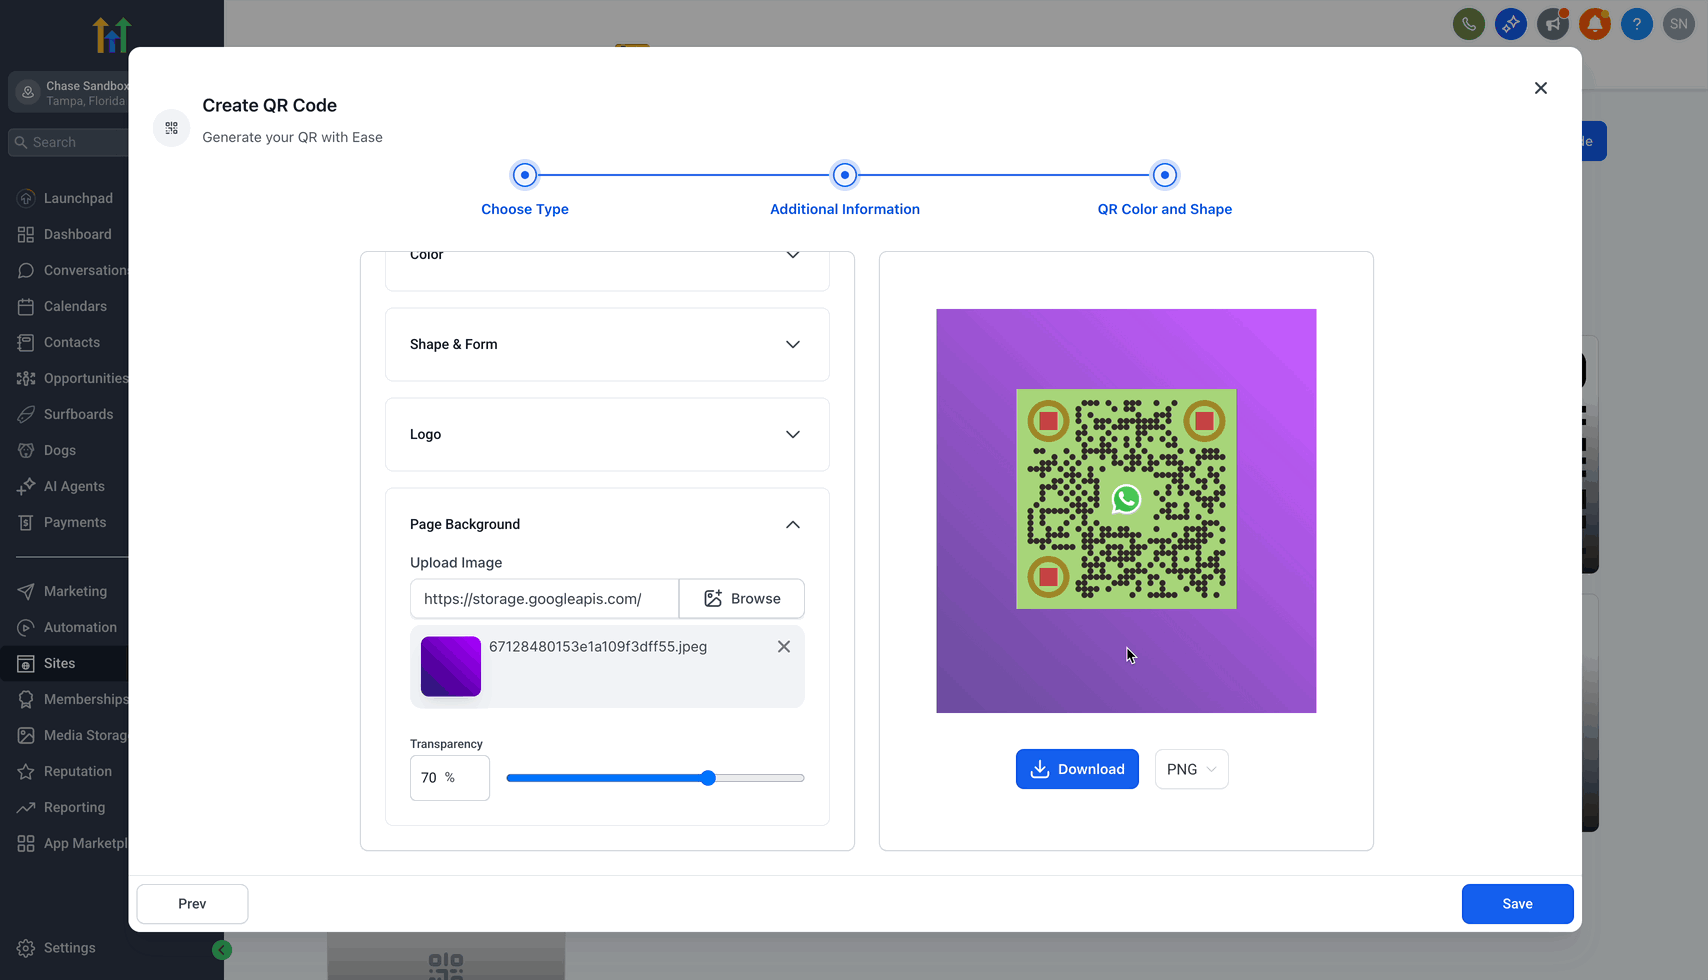The image size is (1708, 980).
Task: Open Dashboard from the sidebar
Action: 78,234
